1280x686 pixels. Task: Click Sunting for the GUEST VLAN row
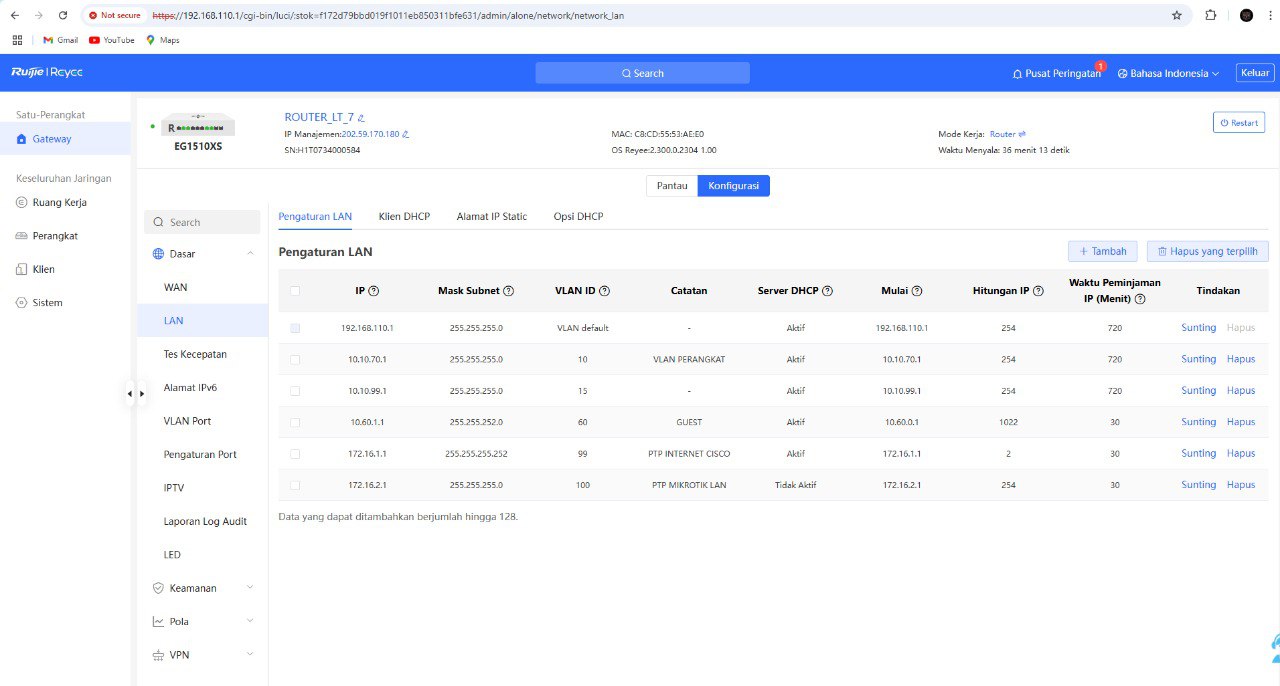pyautogui.click(x=1198, y=422)
